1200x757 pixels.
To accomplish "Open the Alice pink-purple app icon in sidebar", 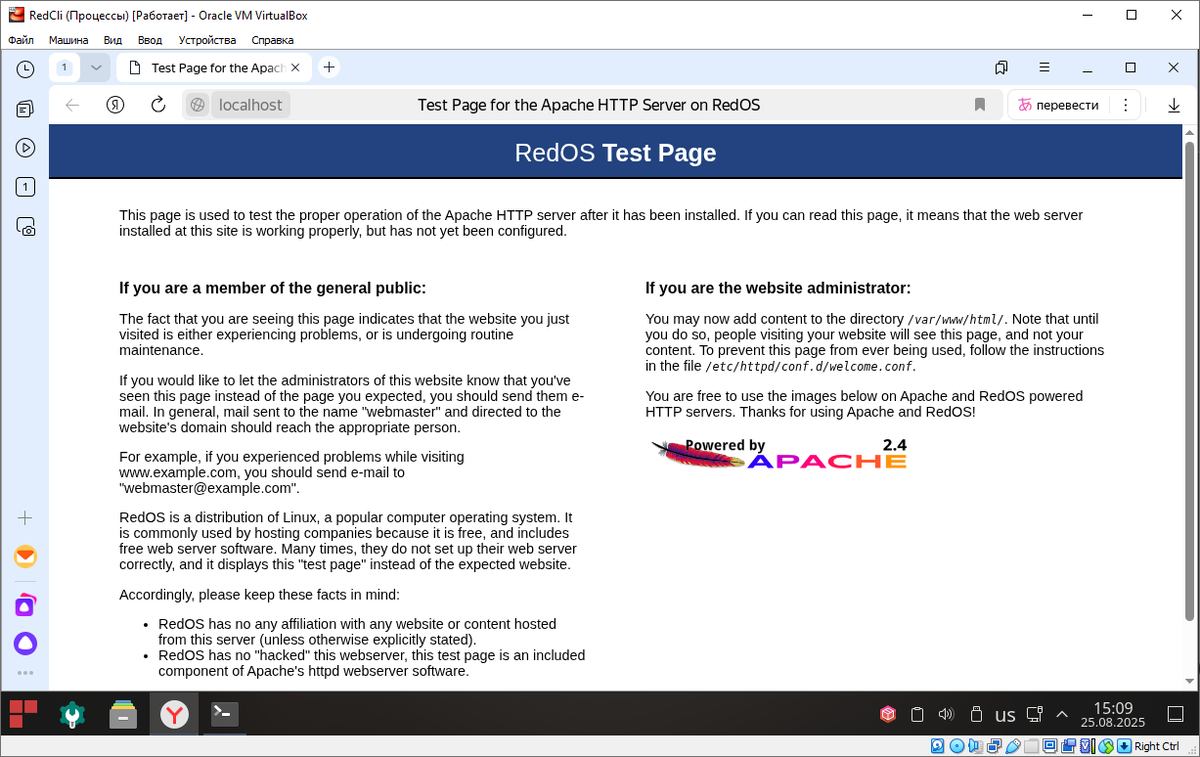I will [26, 605].
